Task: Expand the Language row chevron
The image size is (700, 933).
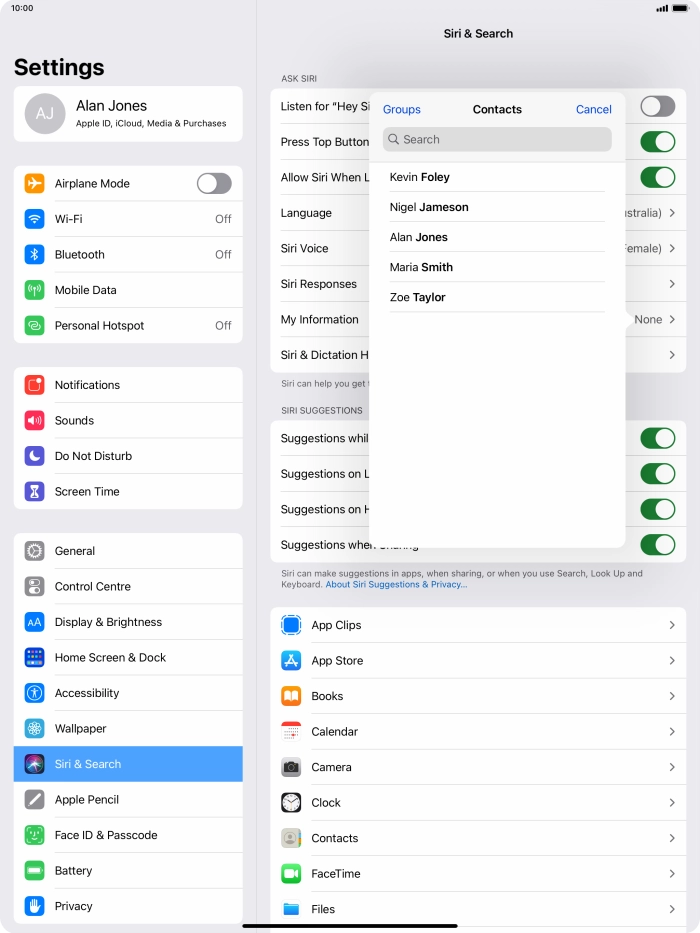Action: [672, 213]
